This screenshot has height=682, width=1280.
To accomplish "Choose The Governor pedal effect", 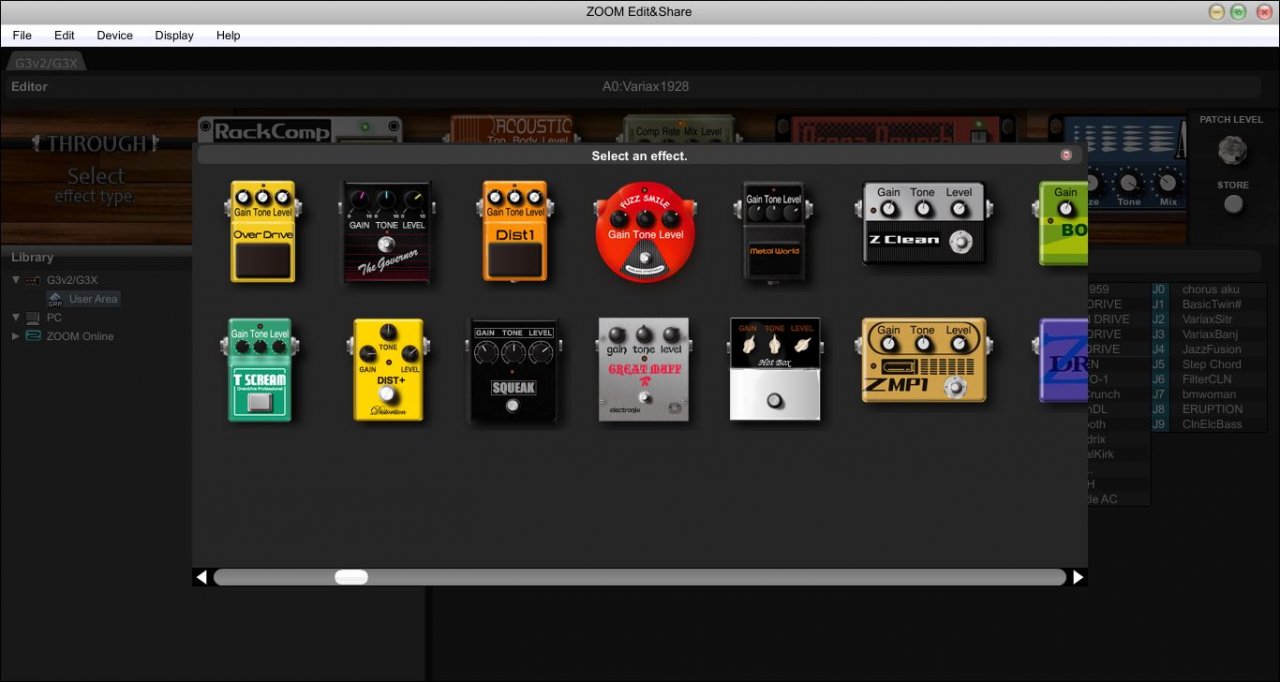I will click(387, 232).
